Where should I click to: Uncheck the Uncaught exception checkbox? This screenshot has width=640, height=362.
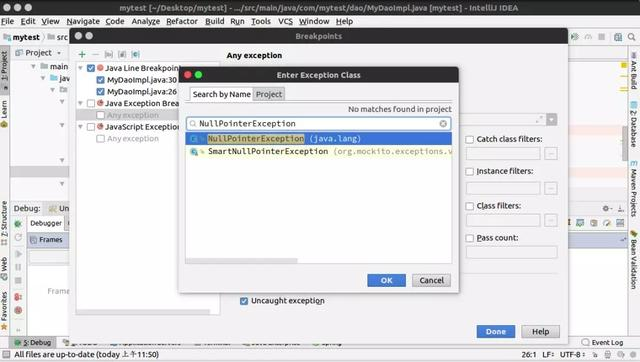click(244, 301)
